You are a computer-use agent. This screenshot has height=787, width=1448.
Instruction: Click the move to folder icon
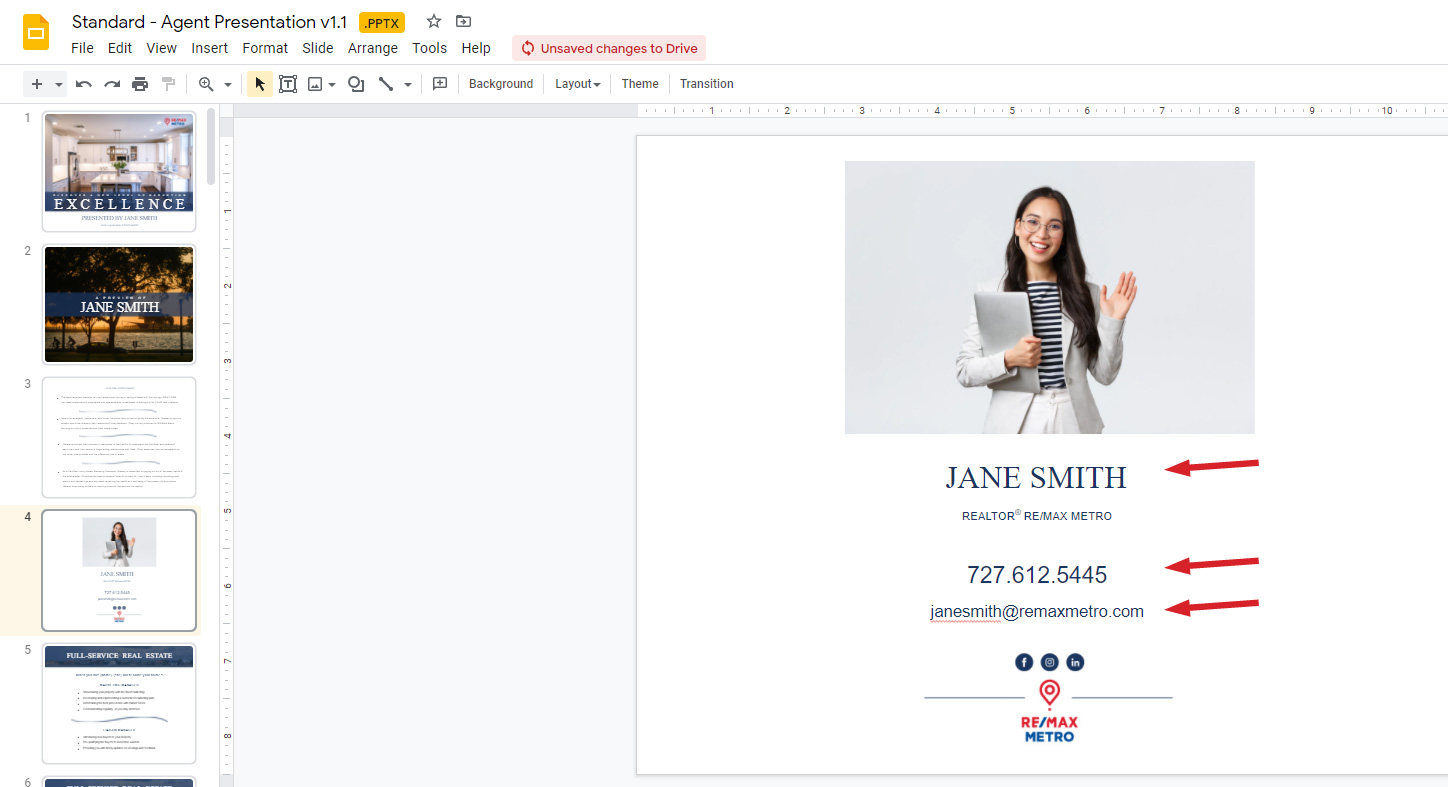click(x=463, y=21)
